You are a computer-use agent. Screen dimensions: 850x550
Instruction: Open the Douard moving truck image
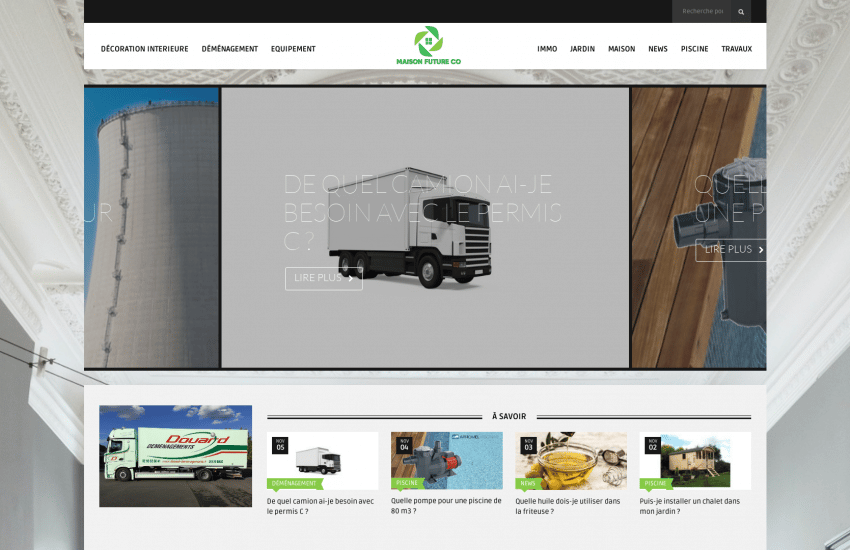(x=175, y=456)
